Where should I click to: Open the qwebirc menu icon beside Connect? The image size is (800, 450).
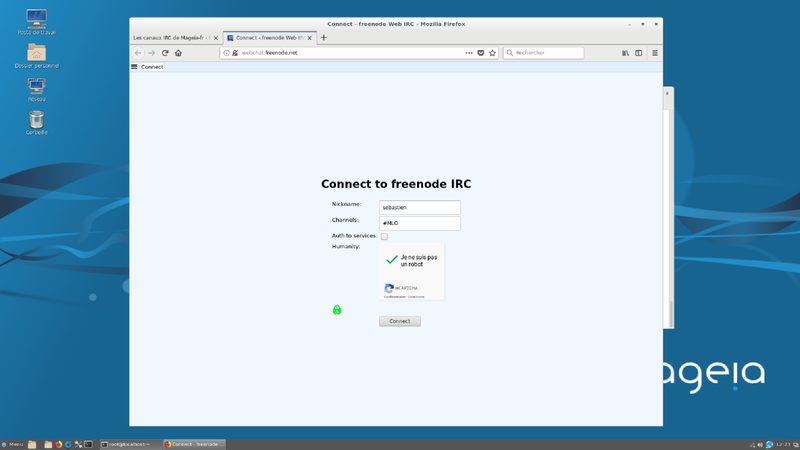pos(134,67)
